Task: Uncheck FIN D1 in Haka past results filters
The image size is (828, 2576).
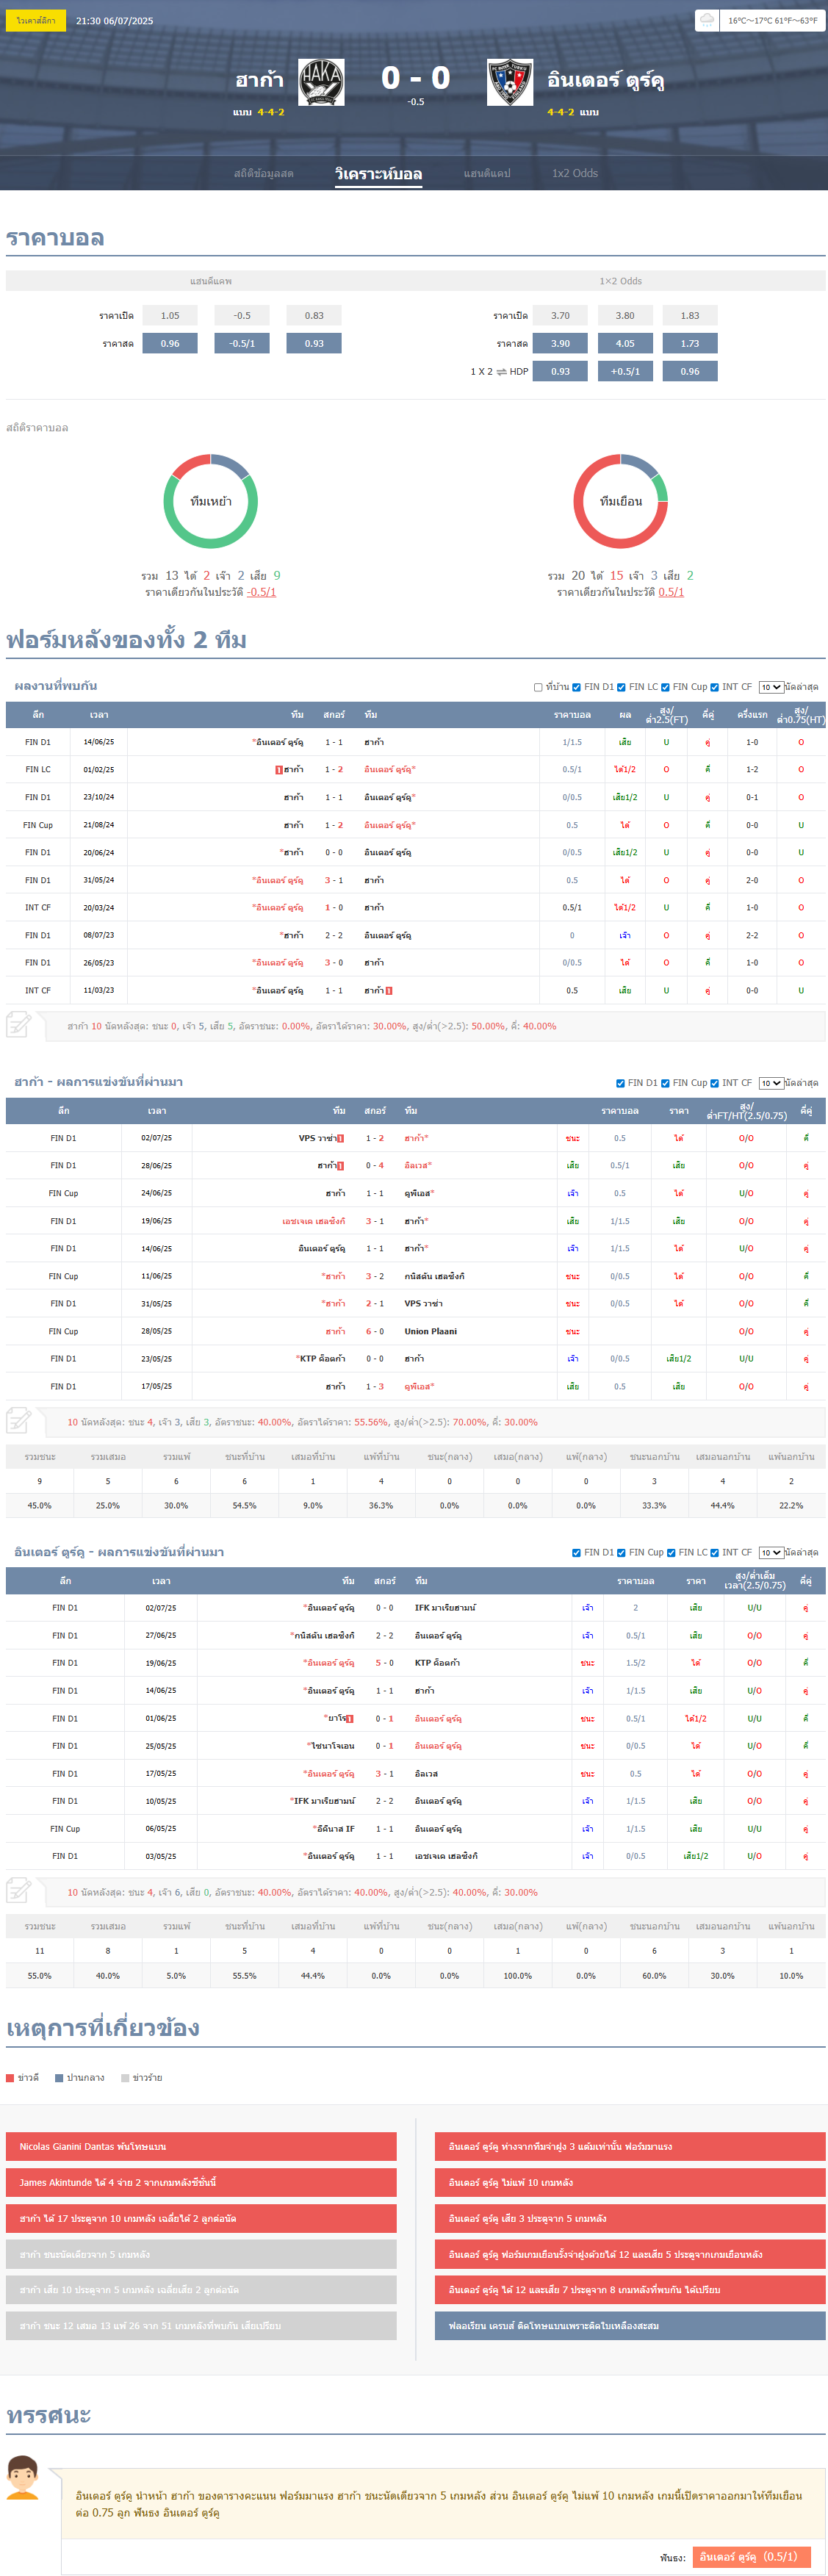Action: [620, 1083]
